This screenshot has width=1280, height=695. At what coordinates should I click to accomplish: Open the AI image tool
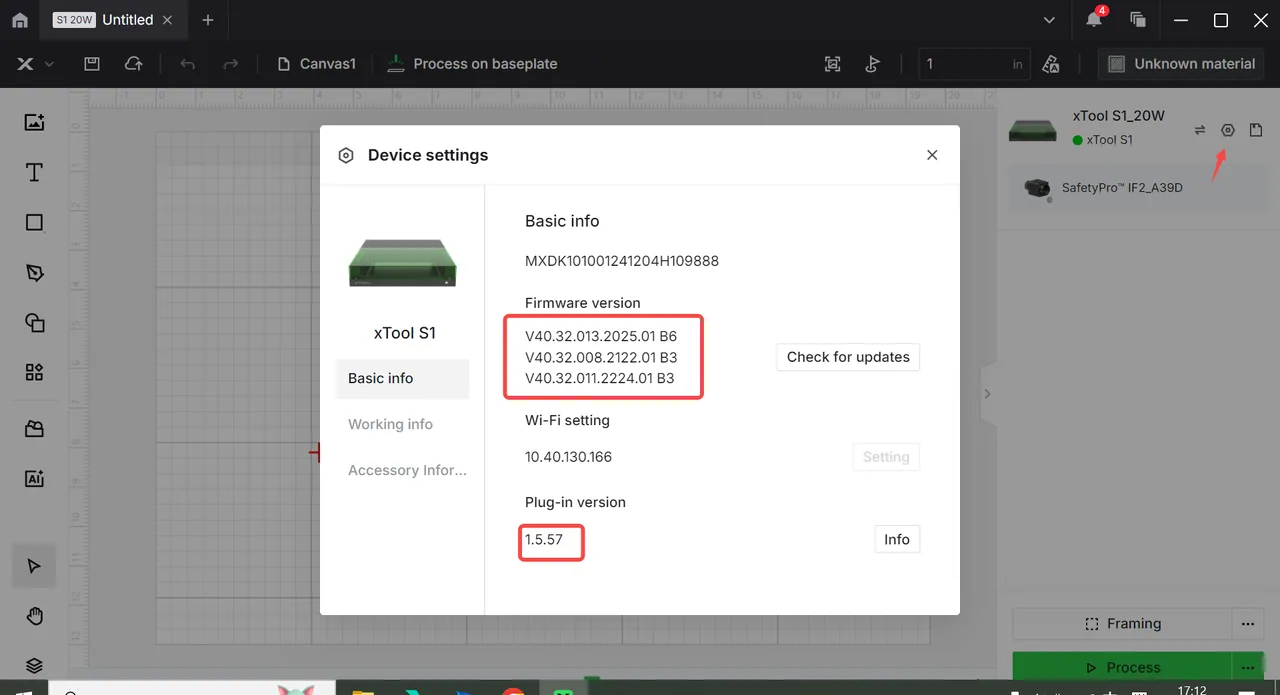click(x=34, y=479)
